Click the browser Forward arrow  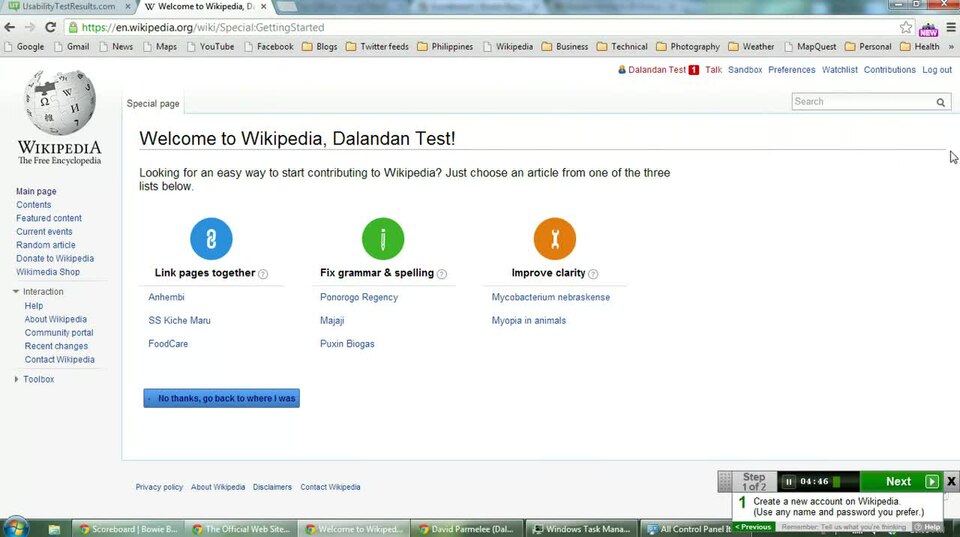29,27
